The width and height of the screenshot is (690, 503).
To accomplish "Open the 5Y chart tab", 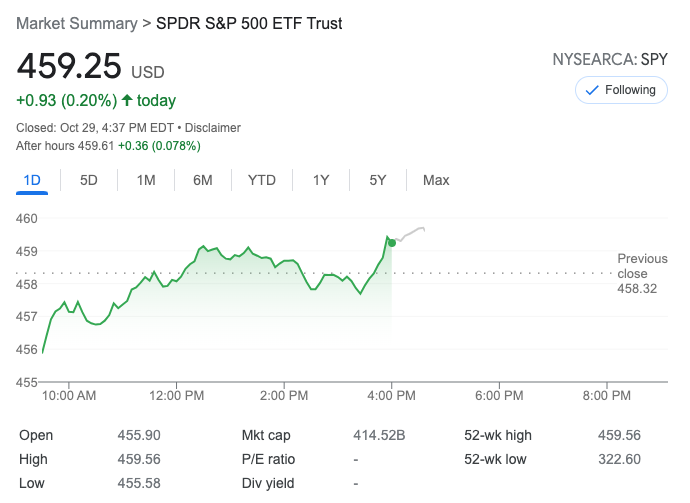I will coord(378,180).
